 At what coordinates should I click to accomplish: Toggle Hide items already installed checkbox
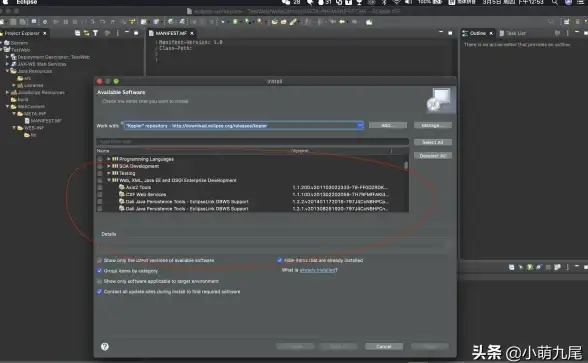280,260
